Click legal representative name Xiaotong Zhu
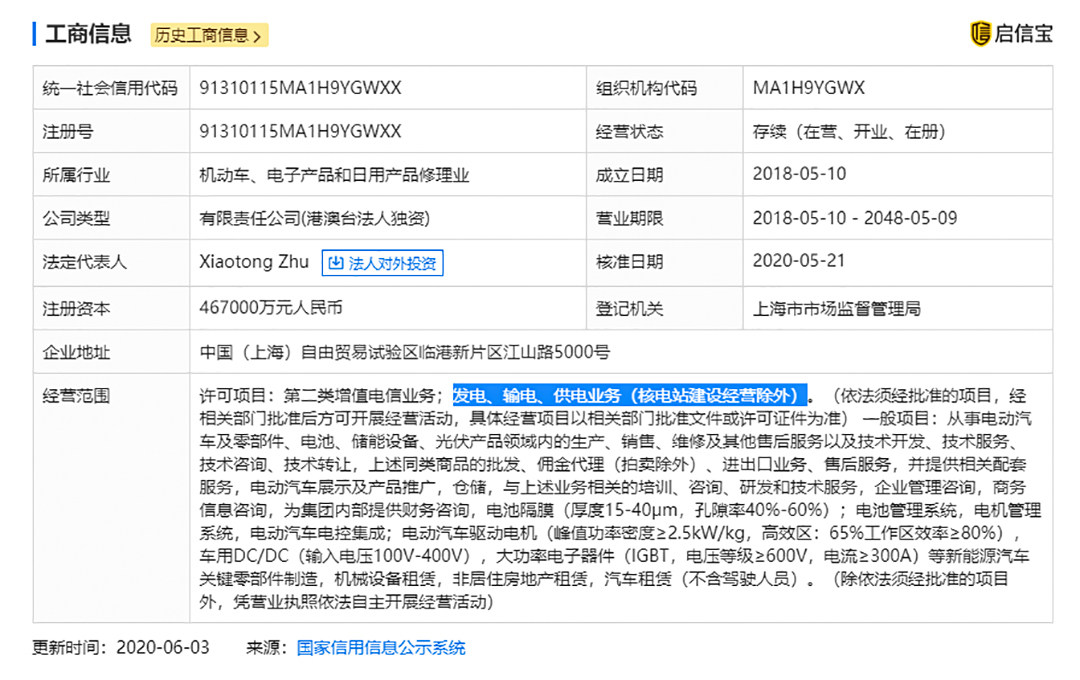This screenshot has width=1080, height=680. (254, 262)
